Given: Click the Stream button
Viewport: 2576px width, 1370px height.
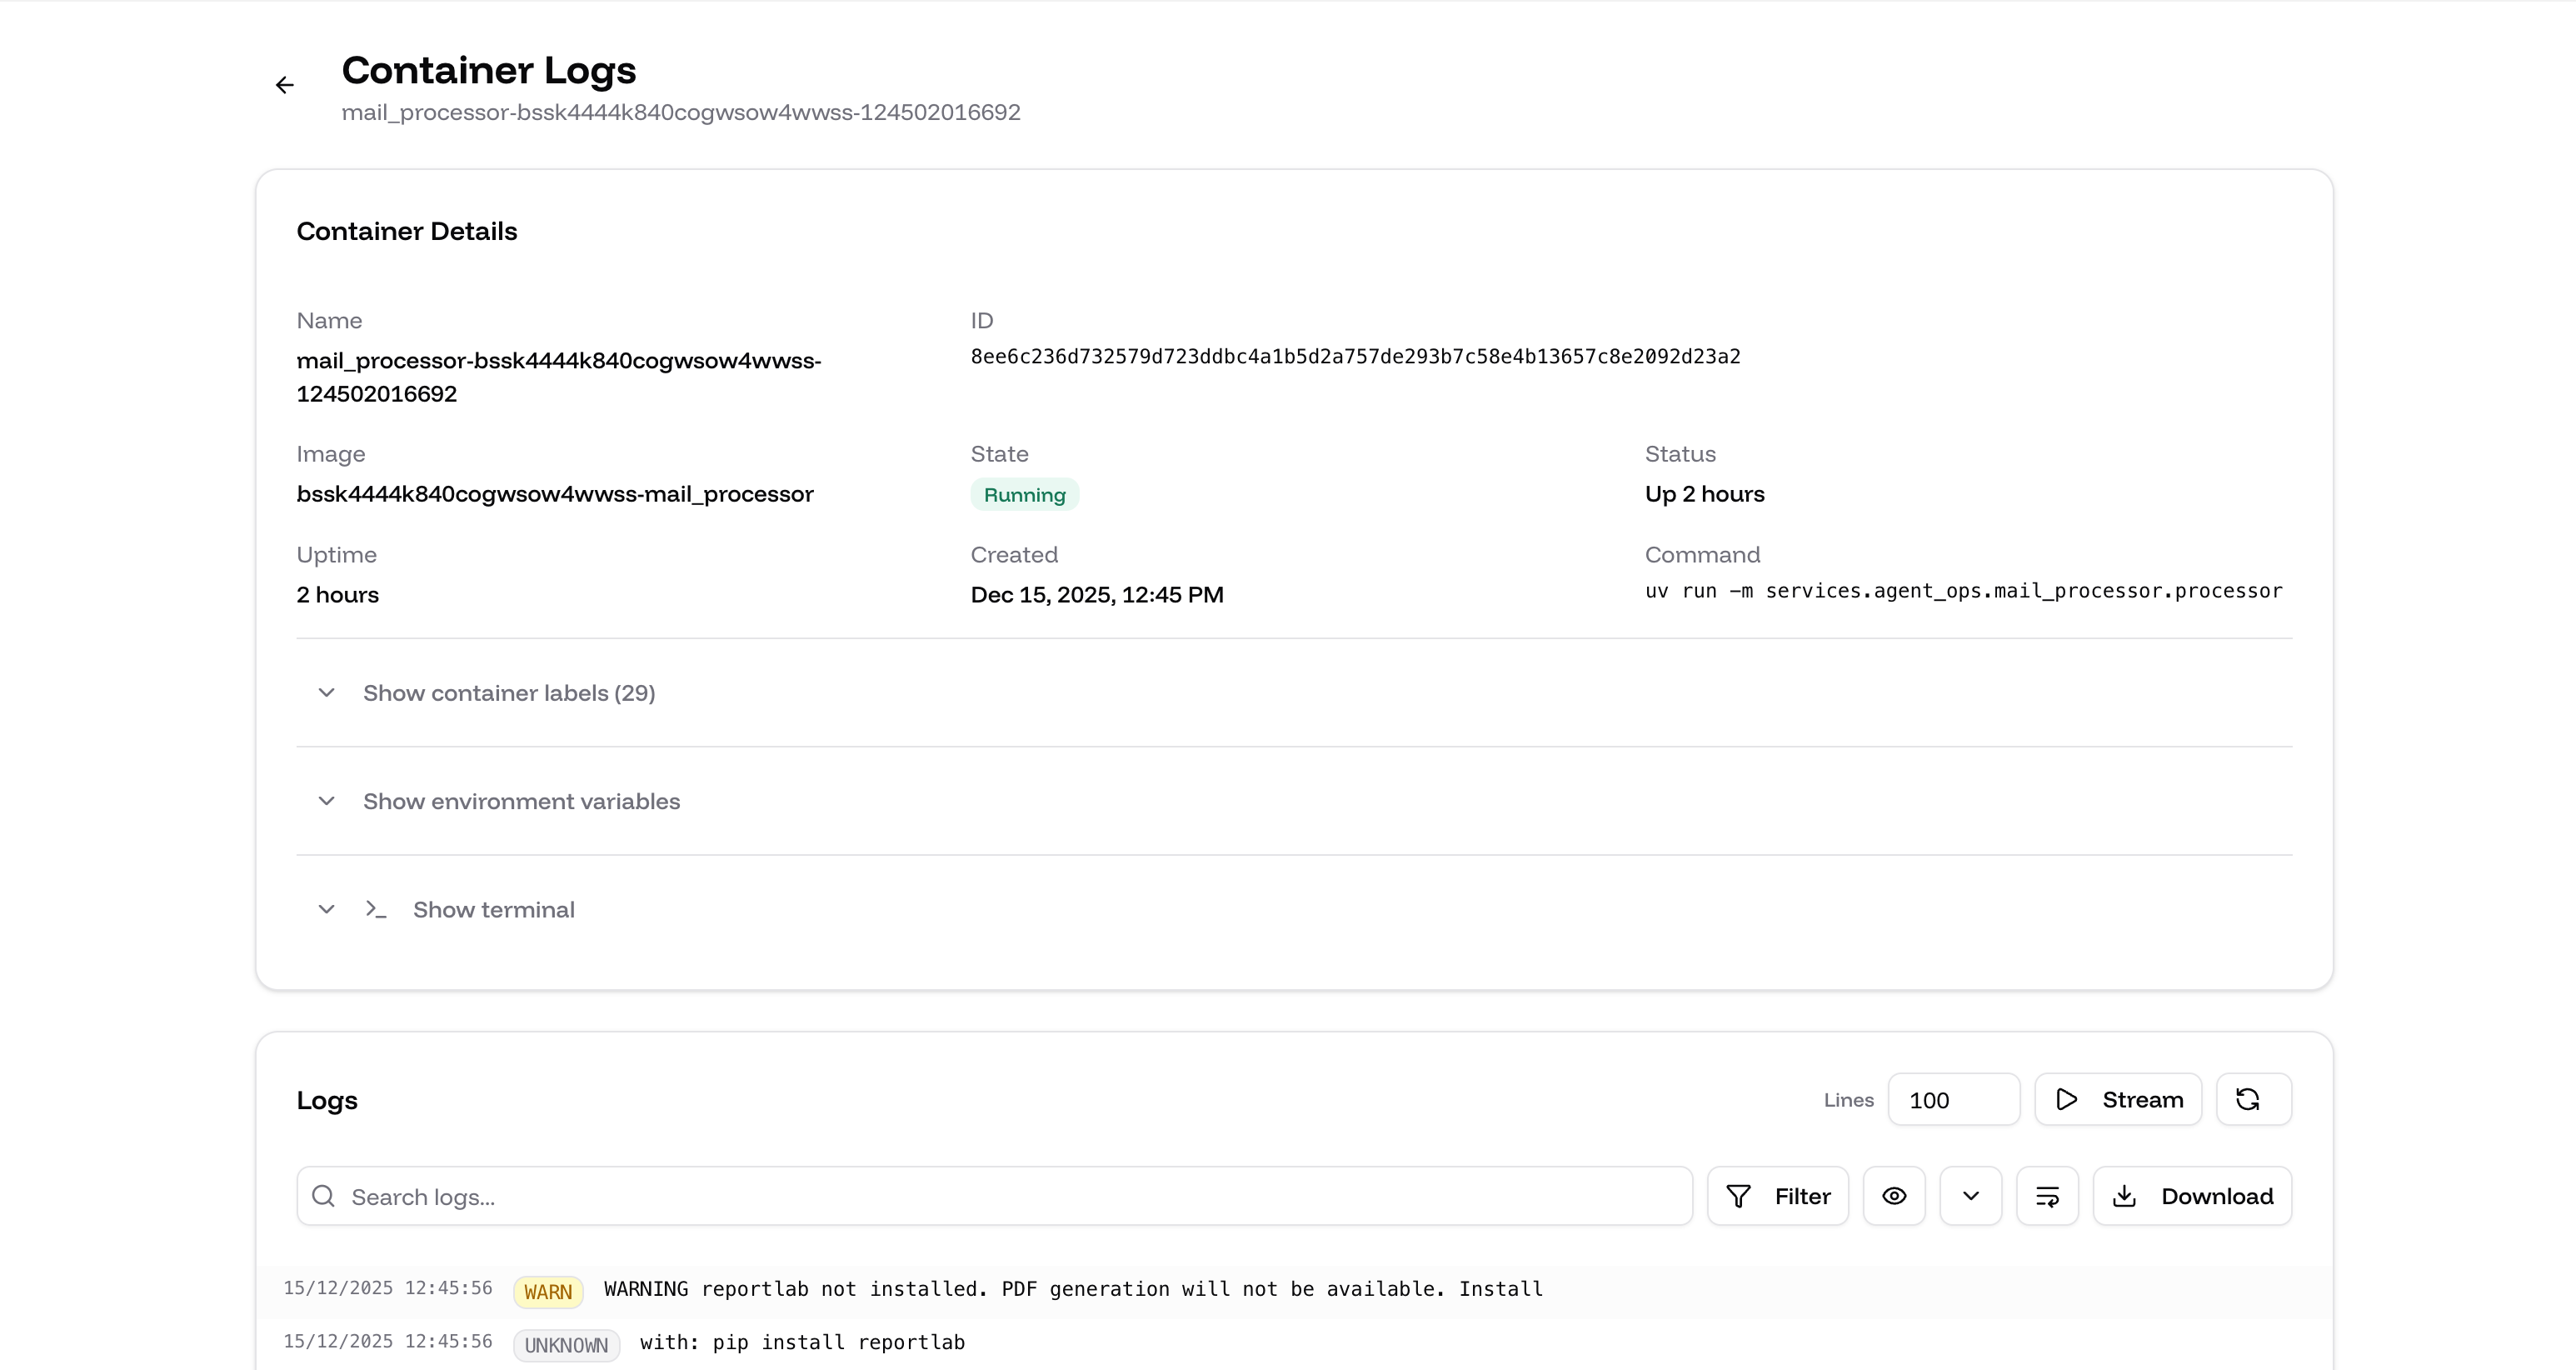Looking at the screenshot, I should pos(2117,1099).
